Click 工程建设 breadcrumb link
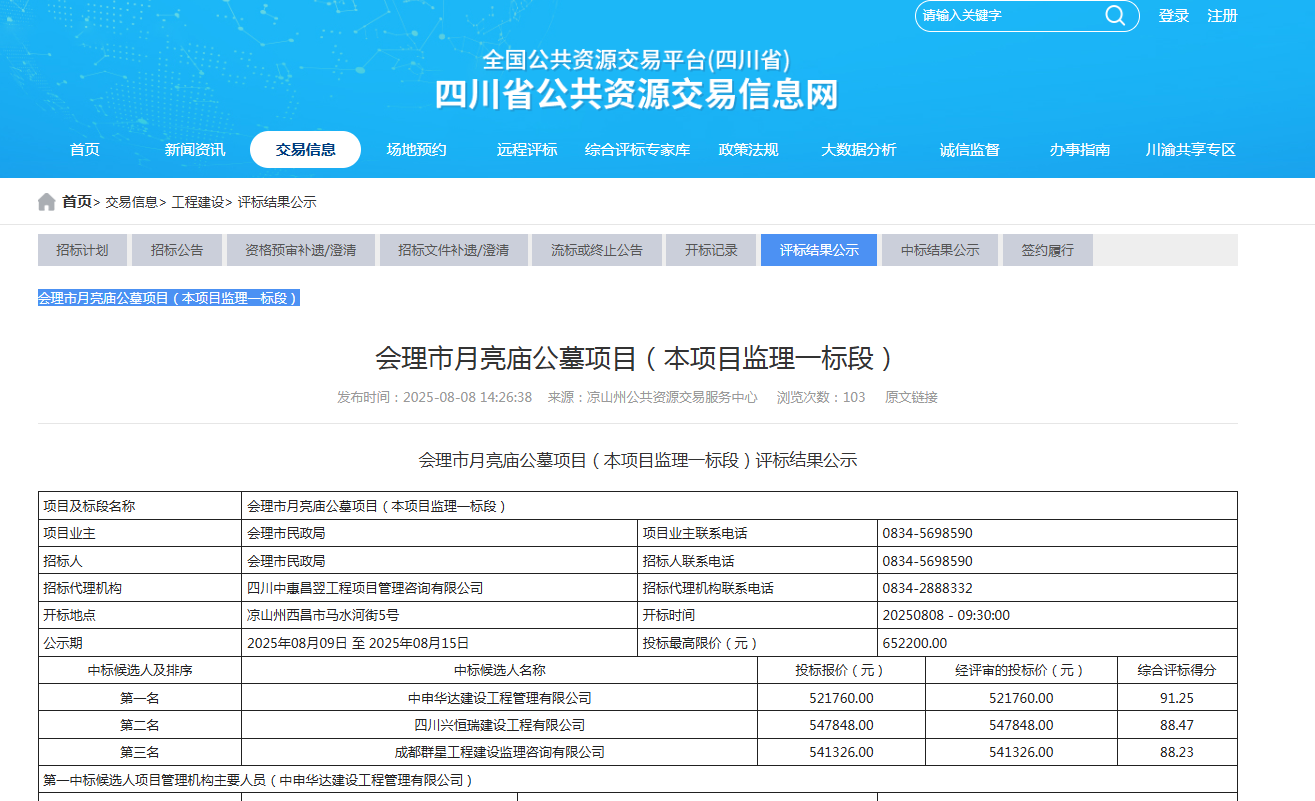Screen dimensions: 1315x801 (198, 202)
